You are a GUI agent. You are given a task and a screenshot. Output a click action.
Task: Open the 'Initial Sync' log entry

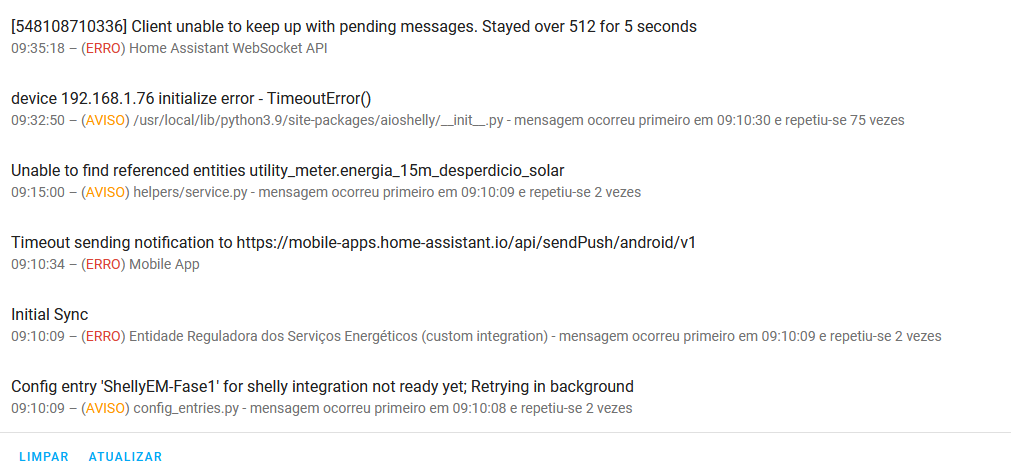pyautogui.click(x=506, y=325)
